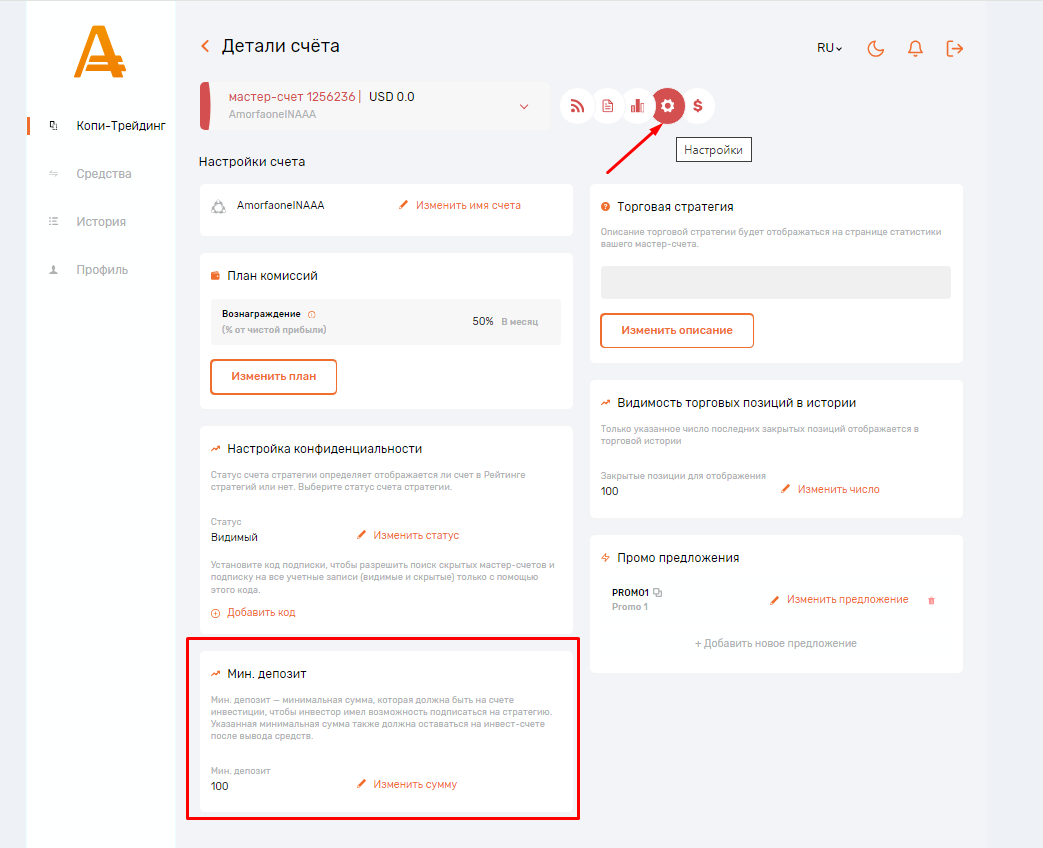Click the logout icon in the header
Screen dimensions: 1043x848
click(955, 48)
